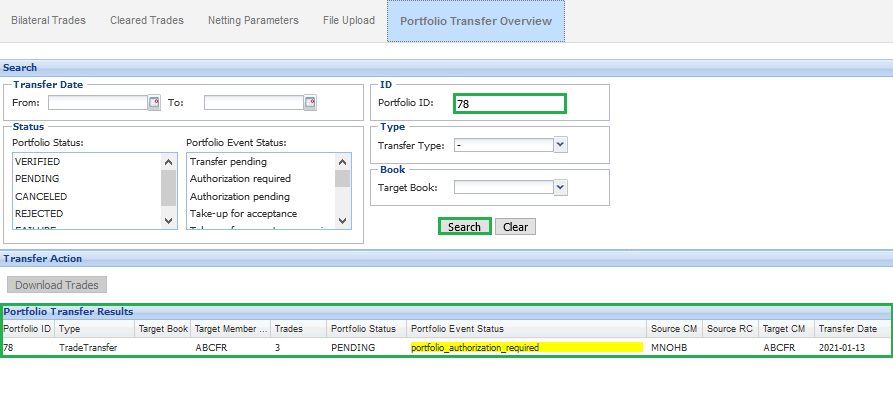This screenshot has width=893, height=394.
Task: Click the Portfolio Event Status down arrow
Action: coord(342,220)
